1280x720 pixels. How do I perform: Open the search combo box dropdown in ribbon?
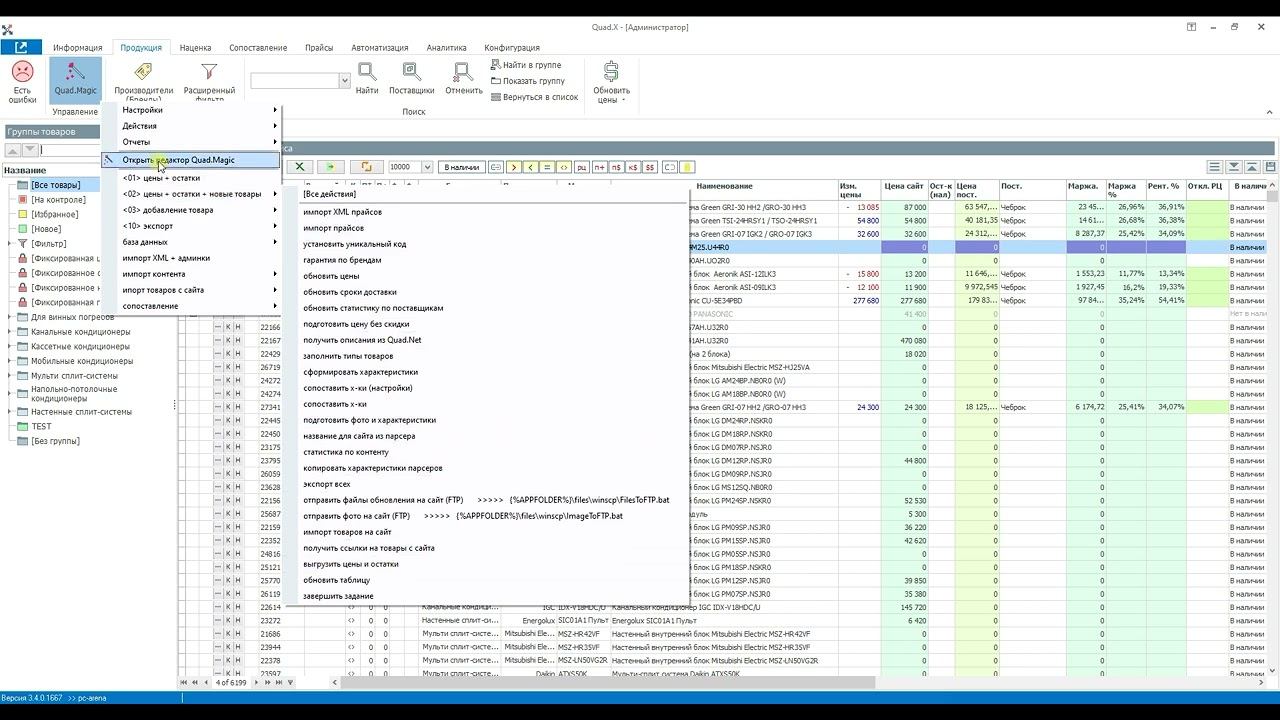pyautogui.click(x=345, y=81)
